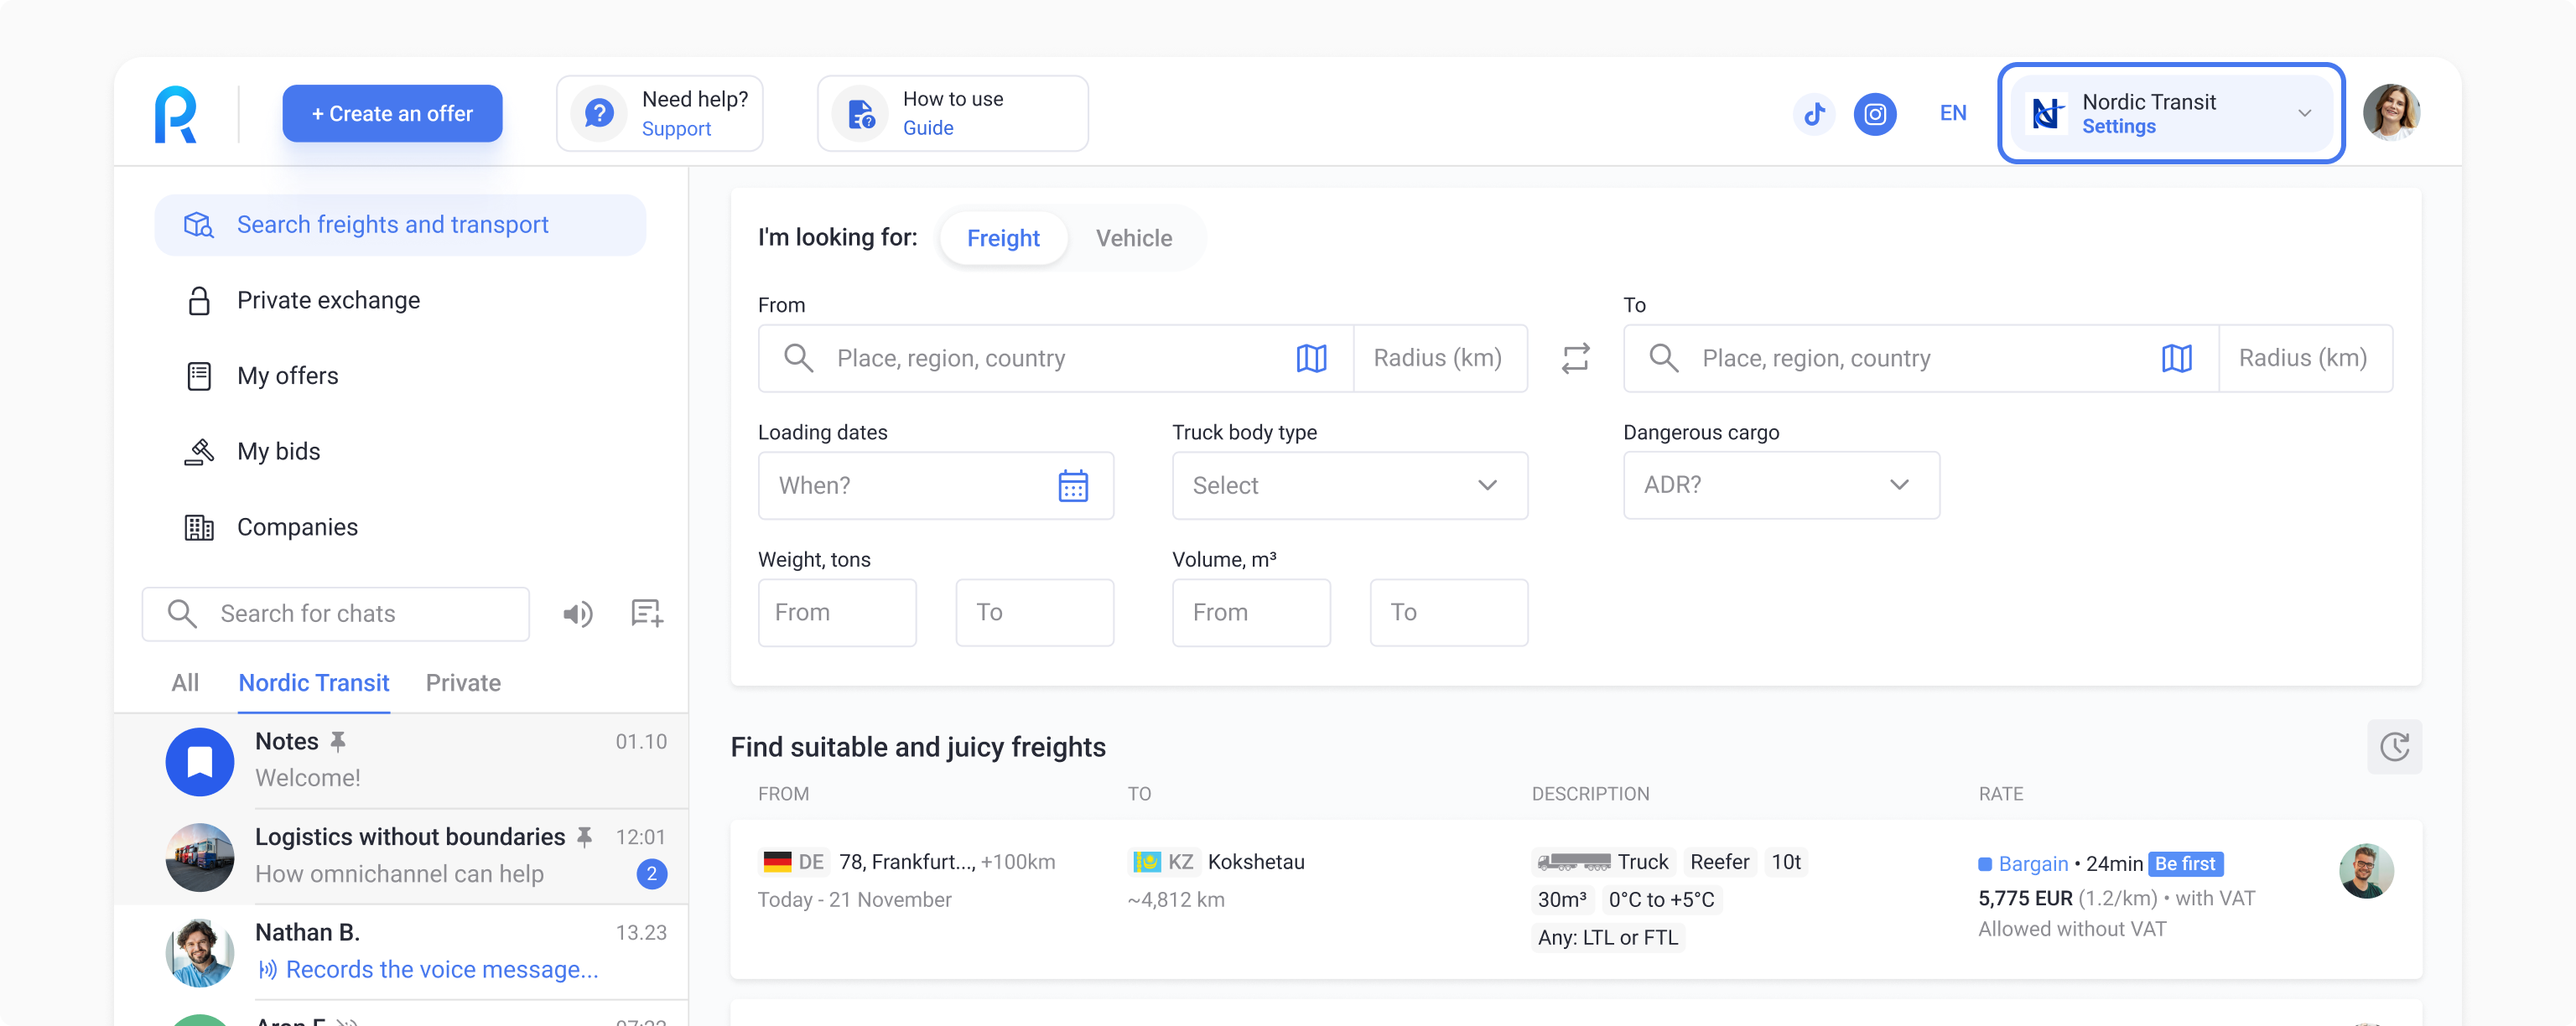2576x1026 pixels.
Task: Click the Create an offer button
Action: pos(392,114)
